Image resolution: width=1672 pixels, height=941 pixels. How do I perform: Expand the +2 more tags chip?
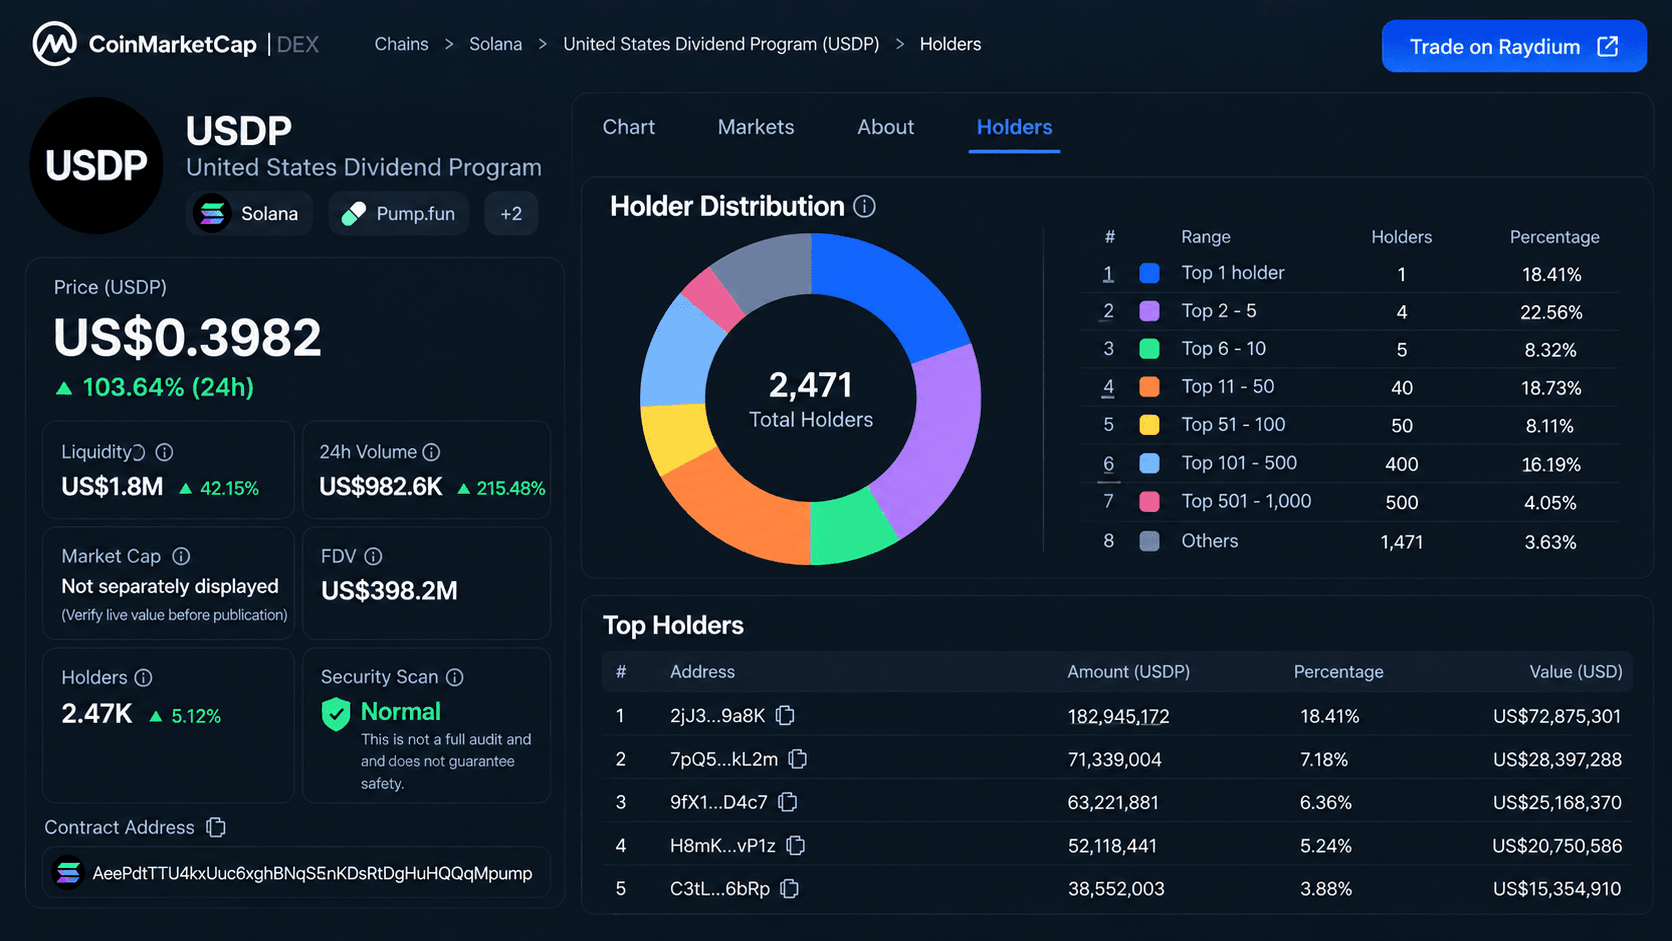pos(511,213)
